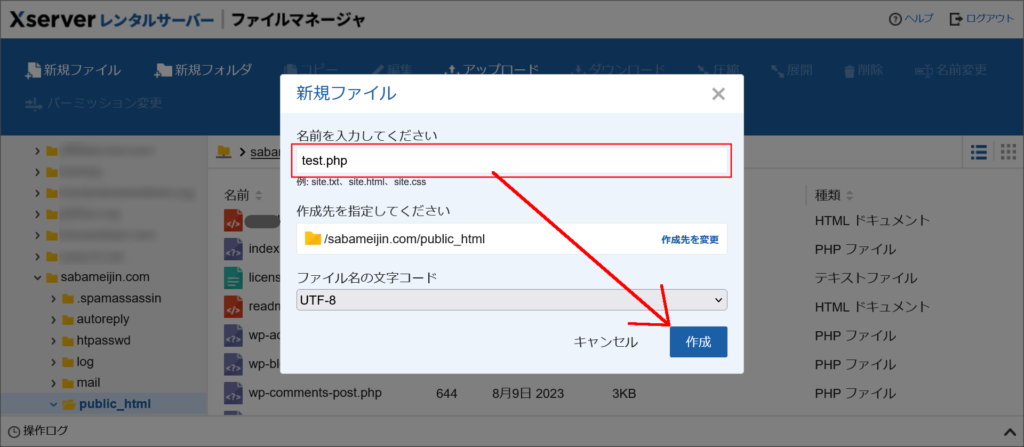Click the 作成先を変更 link

pos(690,240)
